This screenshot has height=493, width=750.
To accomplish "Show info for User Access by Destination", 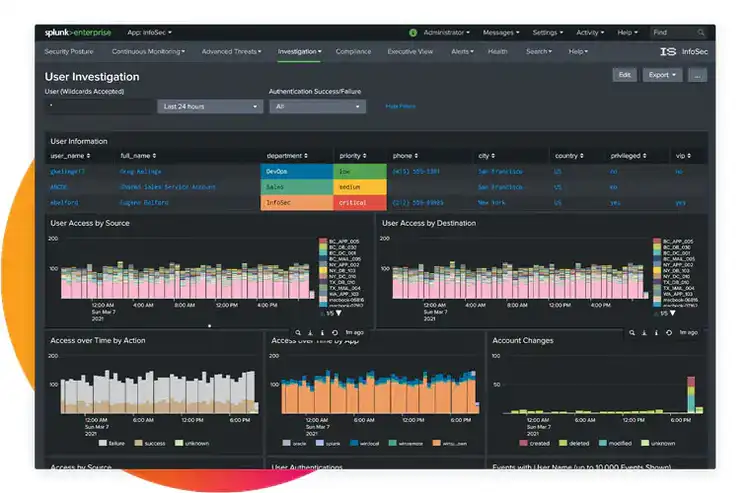I will click(x=656, y=332).
